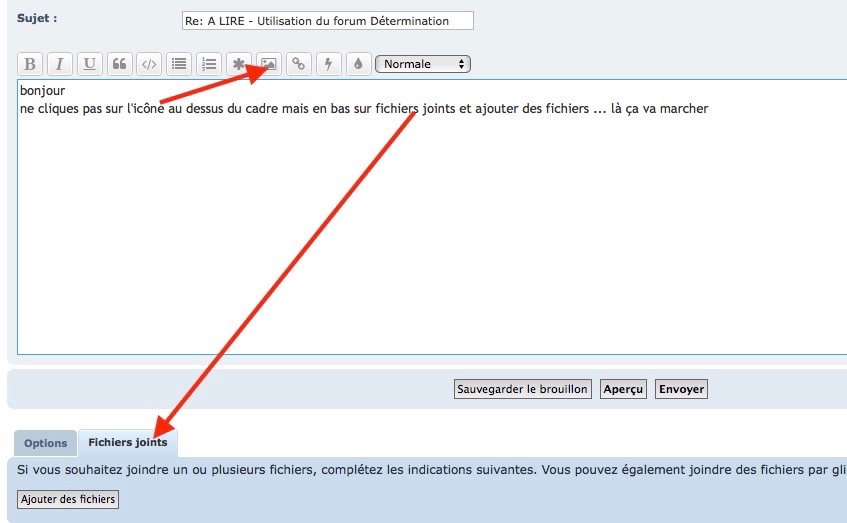Select the Fichiers joints tab

pos(128,442)
